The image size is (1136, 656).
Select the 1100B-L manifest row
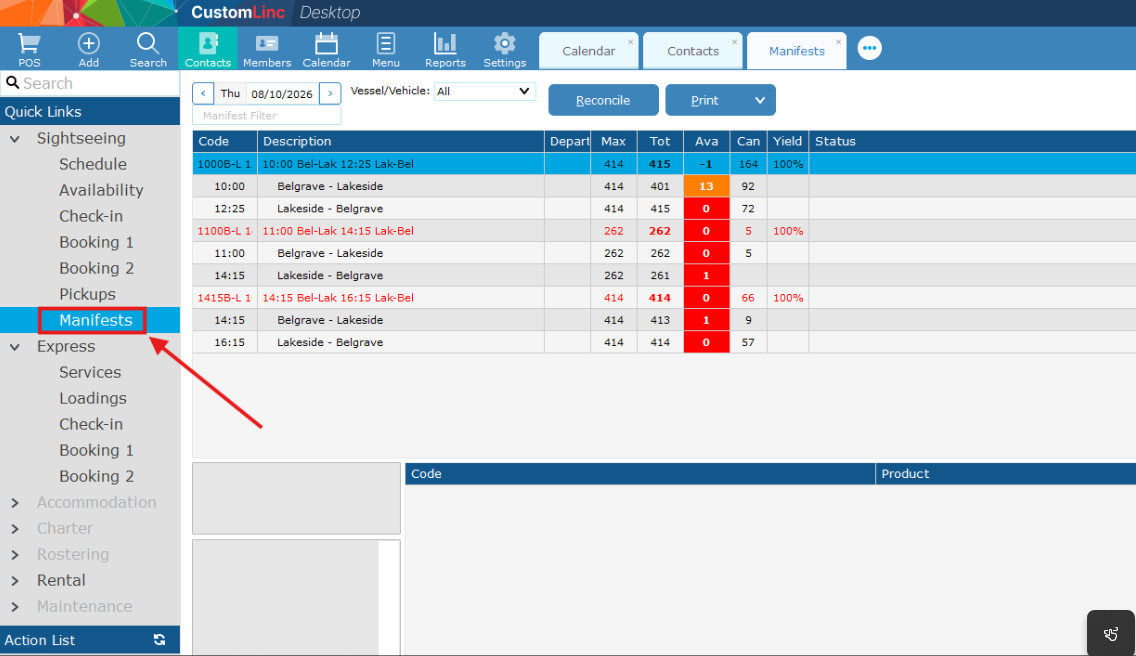click(x=664, y=231)
